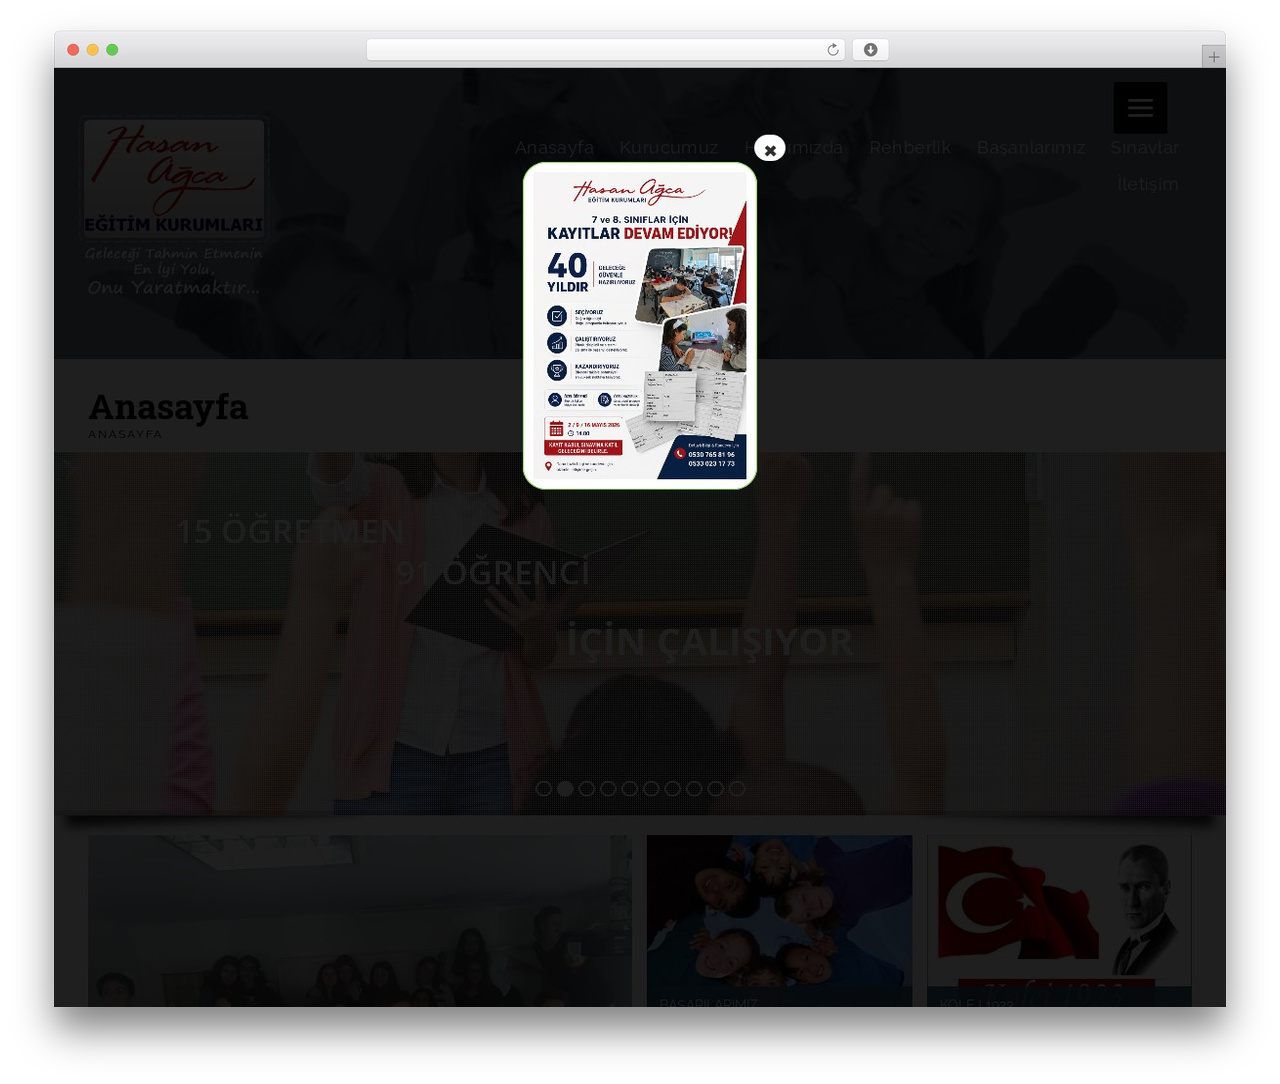The height and width of the screenshot is (1084, 1280).
Task: Open the Kurucumuz menu item
Action: pyautogui.click(x=668, y=148)
